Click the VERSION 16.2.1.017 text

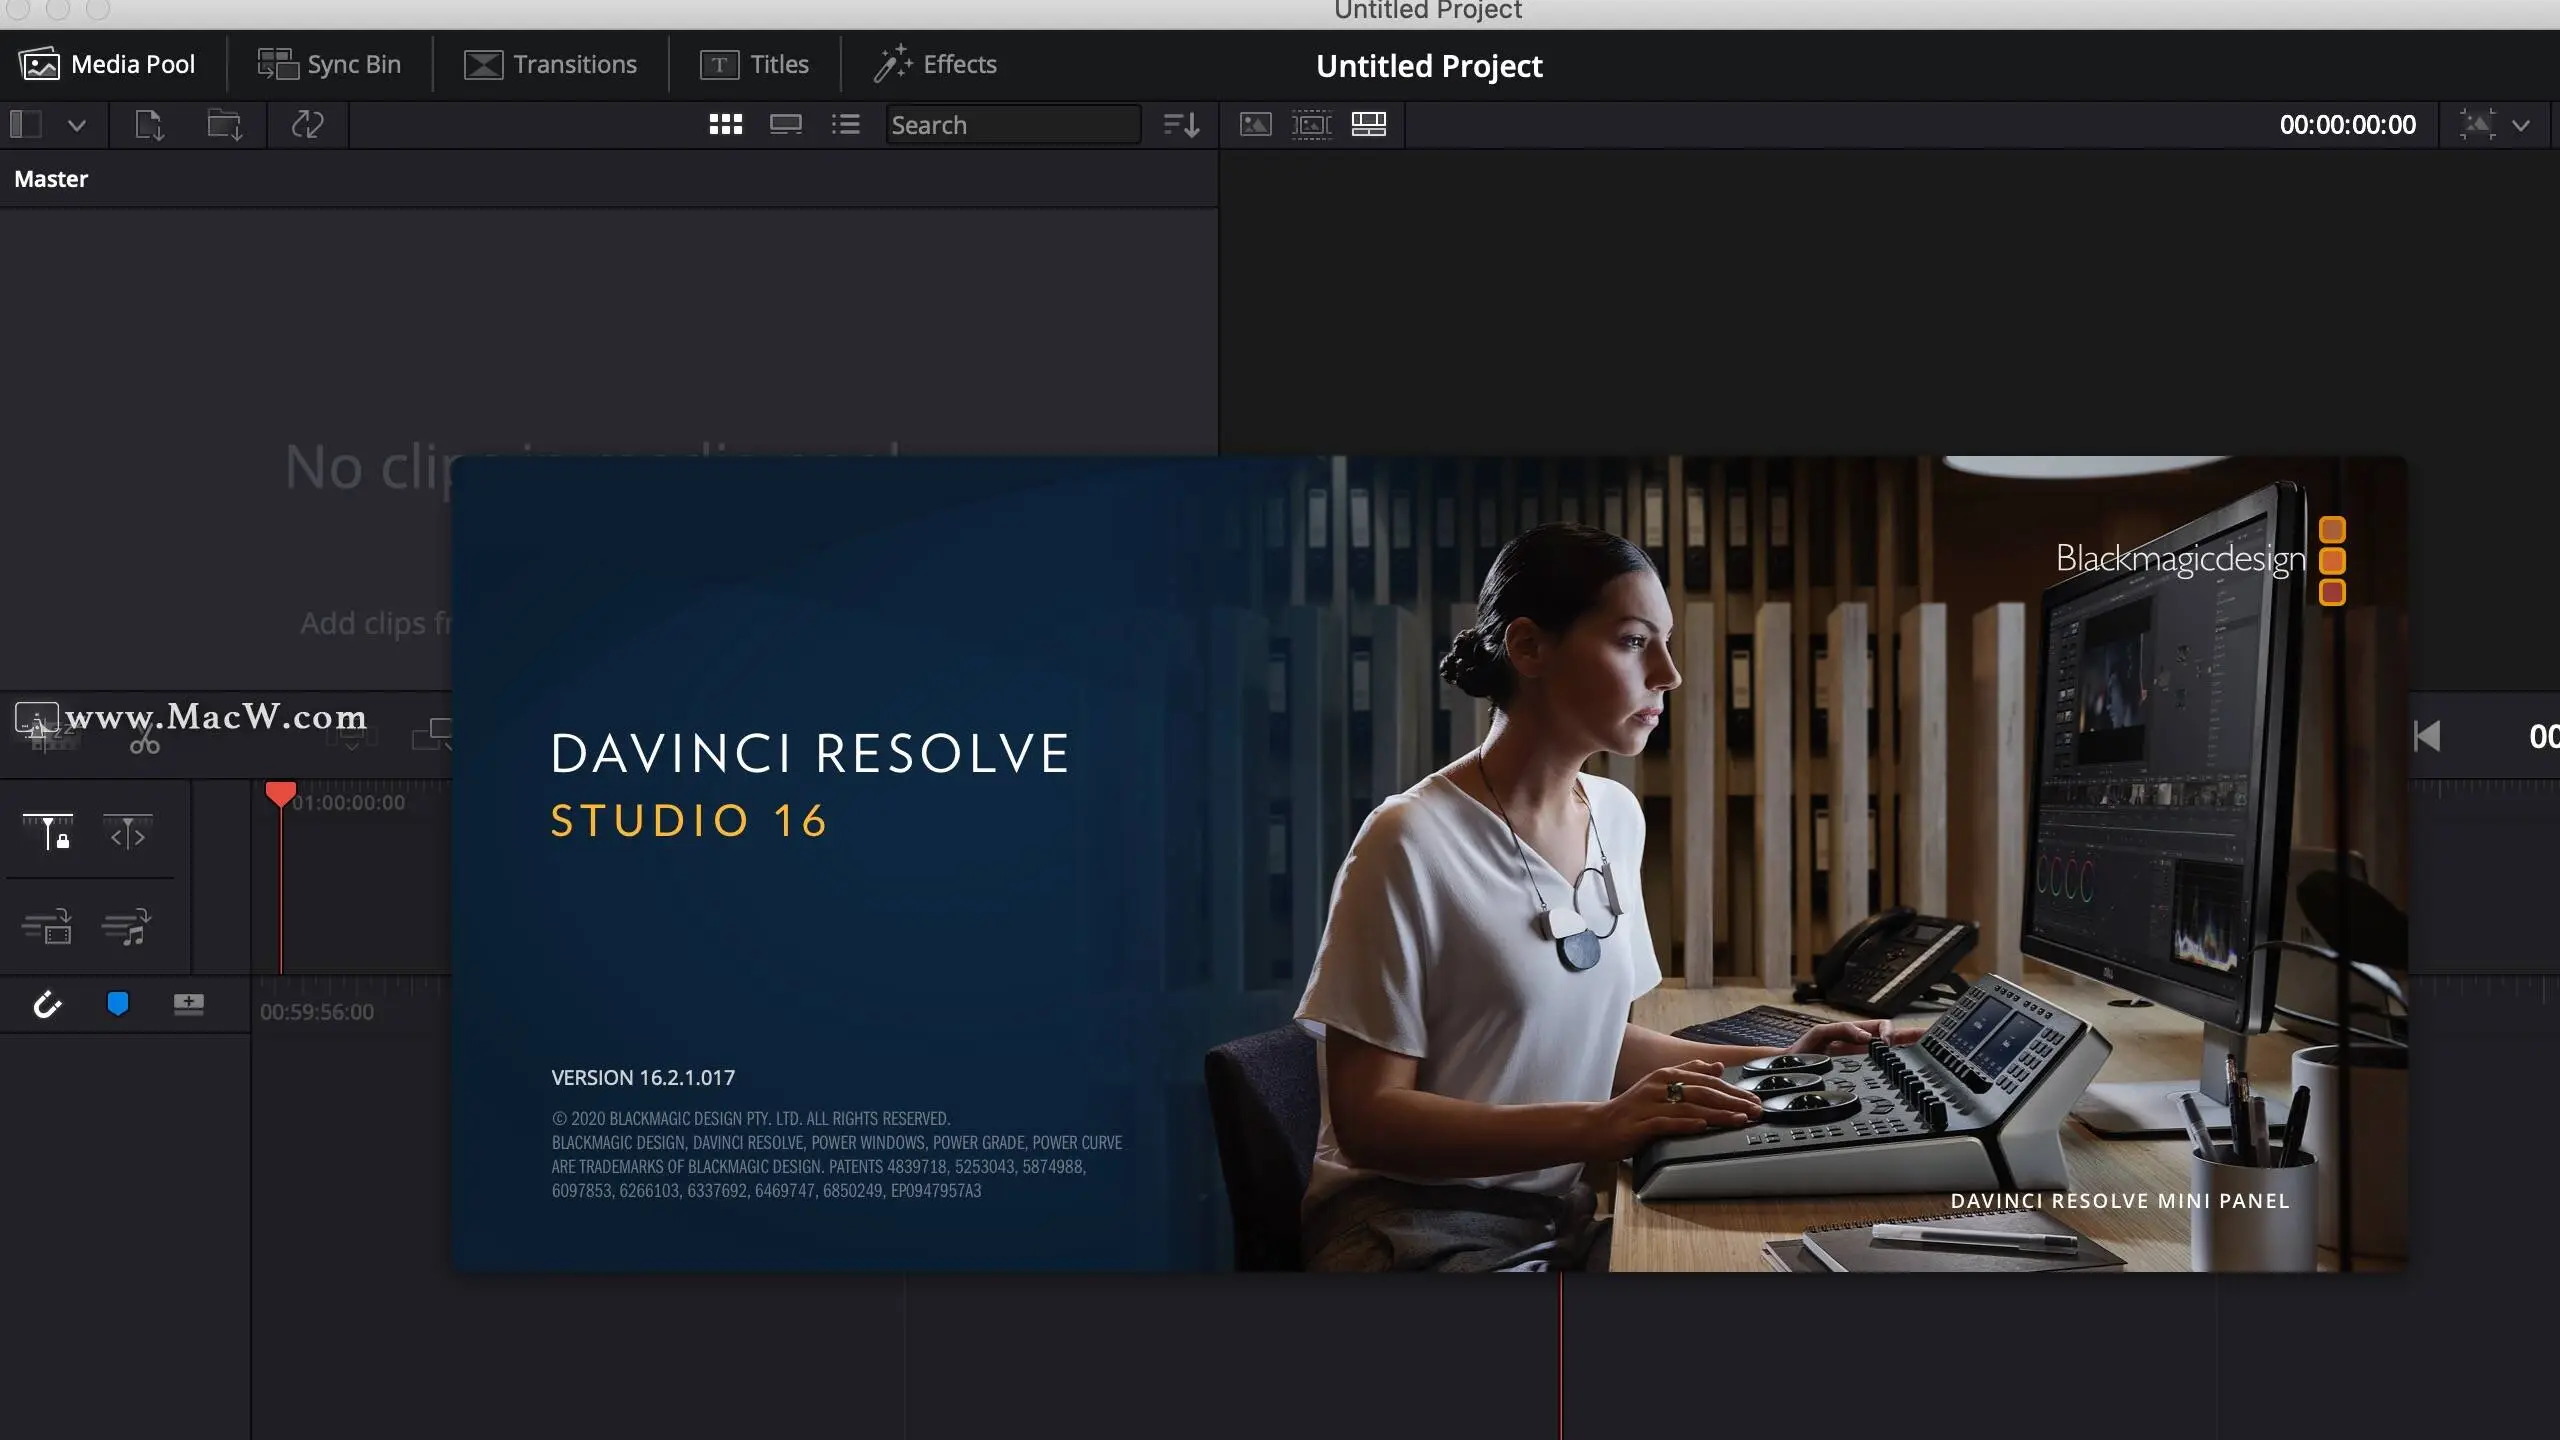pos(643,1078)
